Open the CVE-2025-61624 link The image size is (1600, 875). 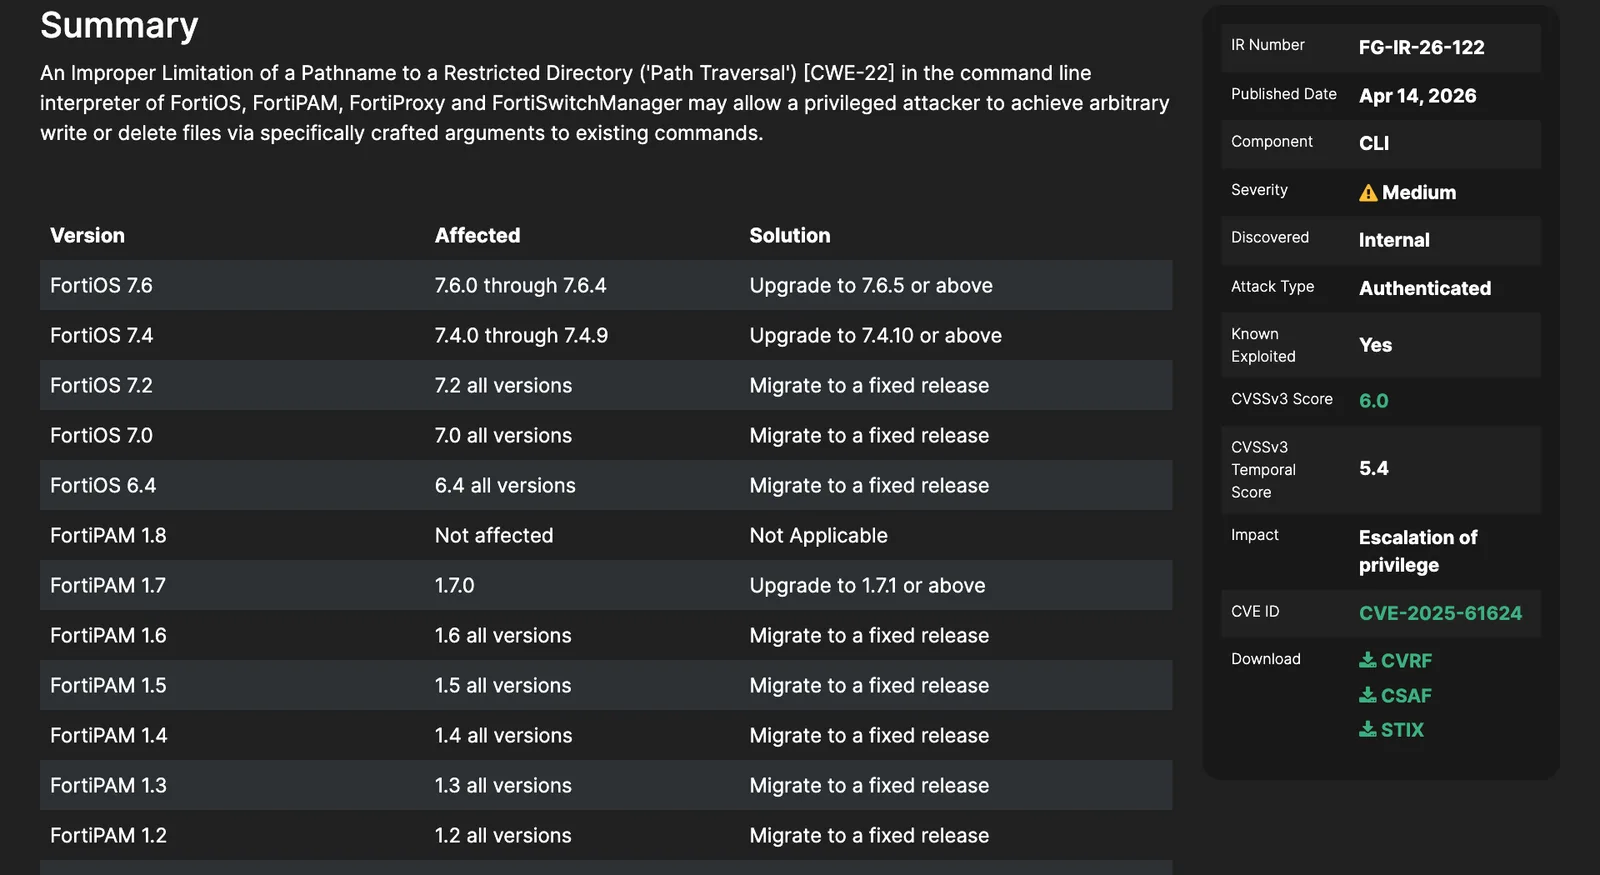point(1440,613)
